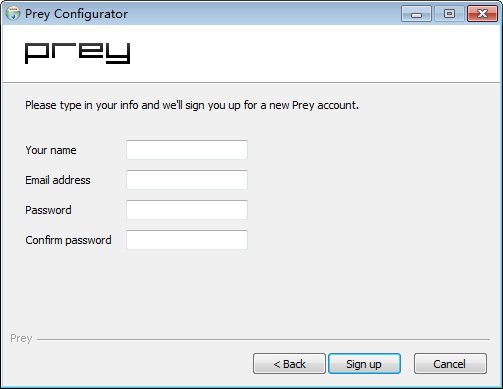Image resolution: width=503 pixels, height=389 pixels.
Task: Activate the Confirm password field
Action: pos(187,240)
